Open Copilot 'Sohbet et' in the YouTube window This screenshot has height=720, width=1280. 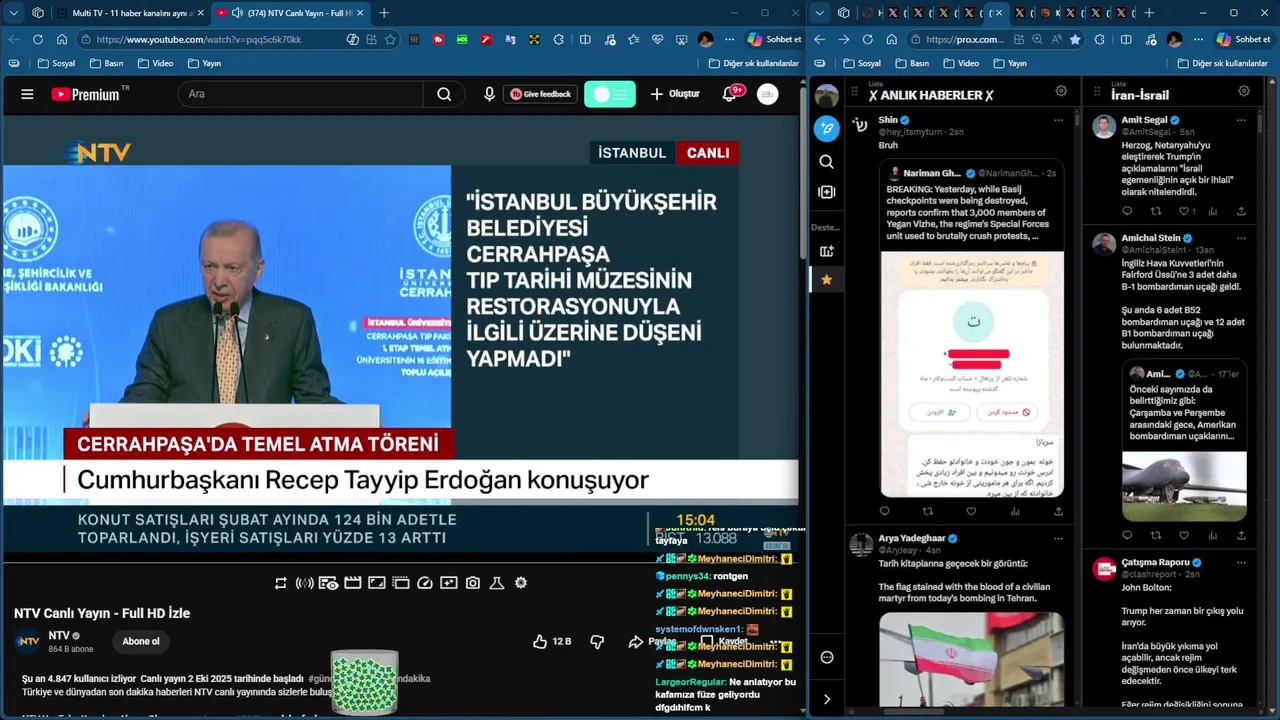(775, 39)
